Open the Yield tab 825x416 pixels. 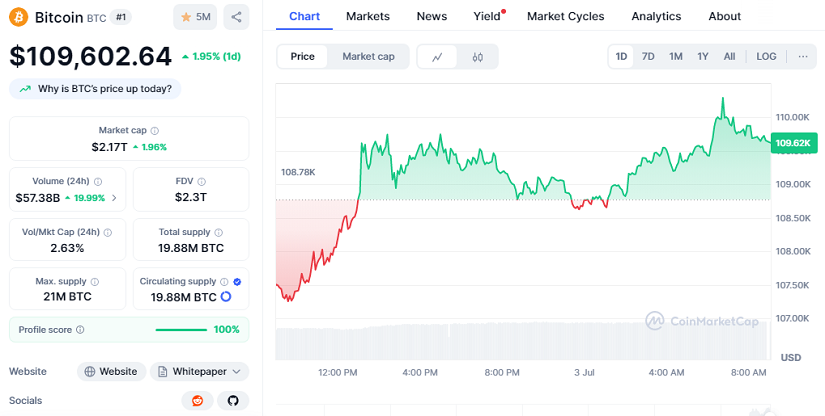[x=487, y=16]
